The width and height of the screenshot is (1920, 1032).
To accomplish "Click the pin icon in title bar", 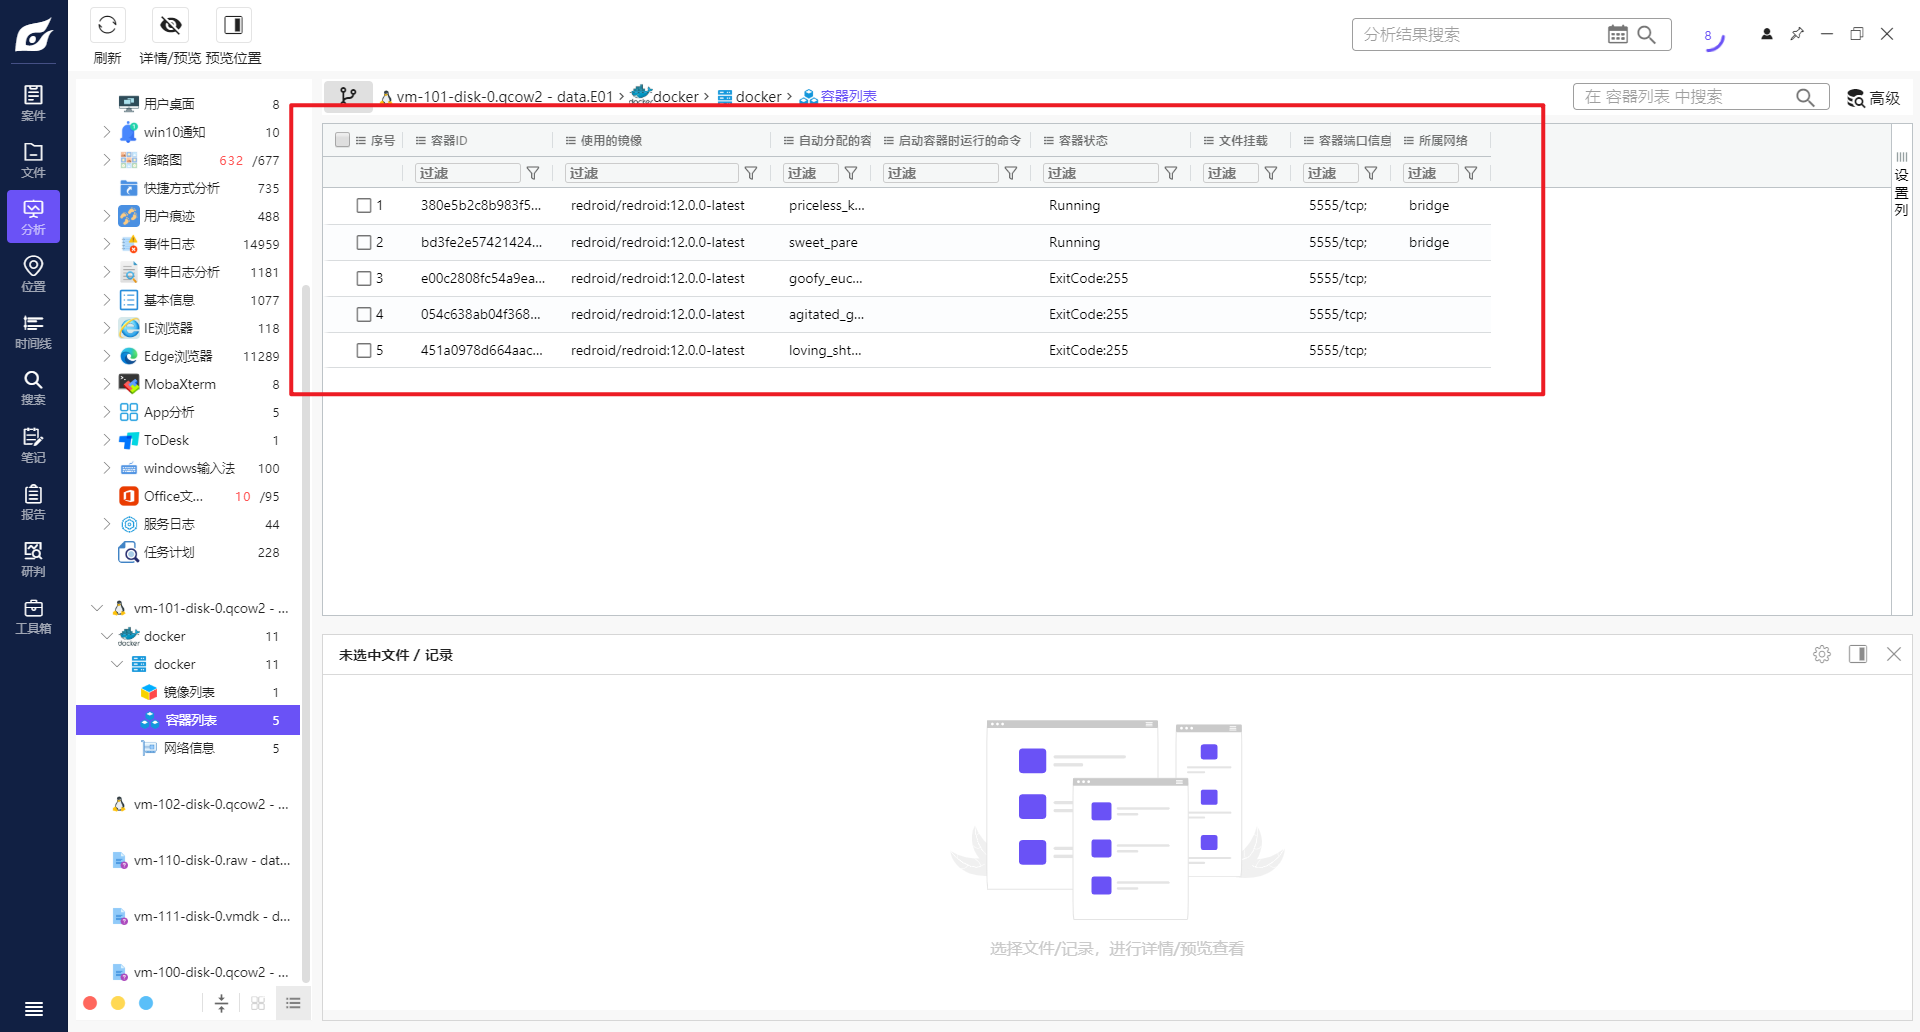I will tap(1797, 34).
